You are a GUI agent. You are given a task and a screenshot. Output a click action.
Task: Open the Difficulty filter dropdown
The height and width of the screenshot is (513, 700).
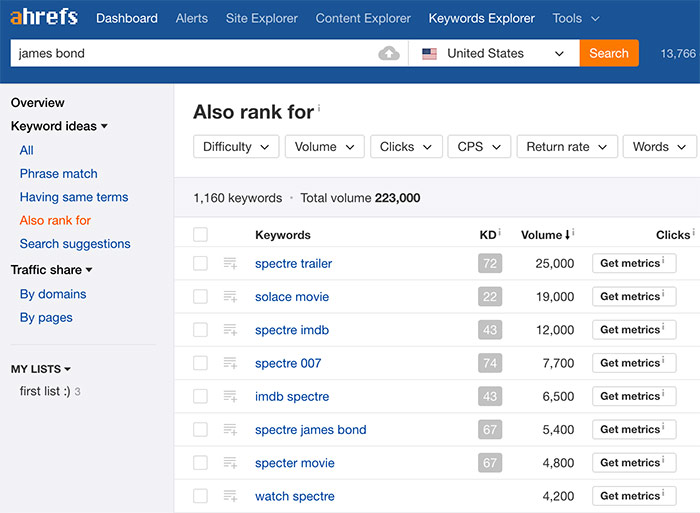[x=235, y=147]
